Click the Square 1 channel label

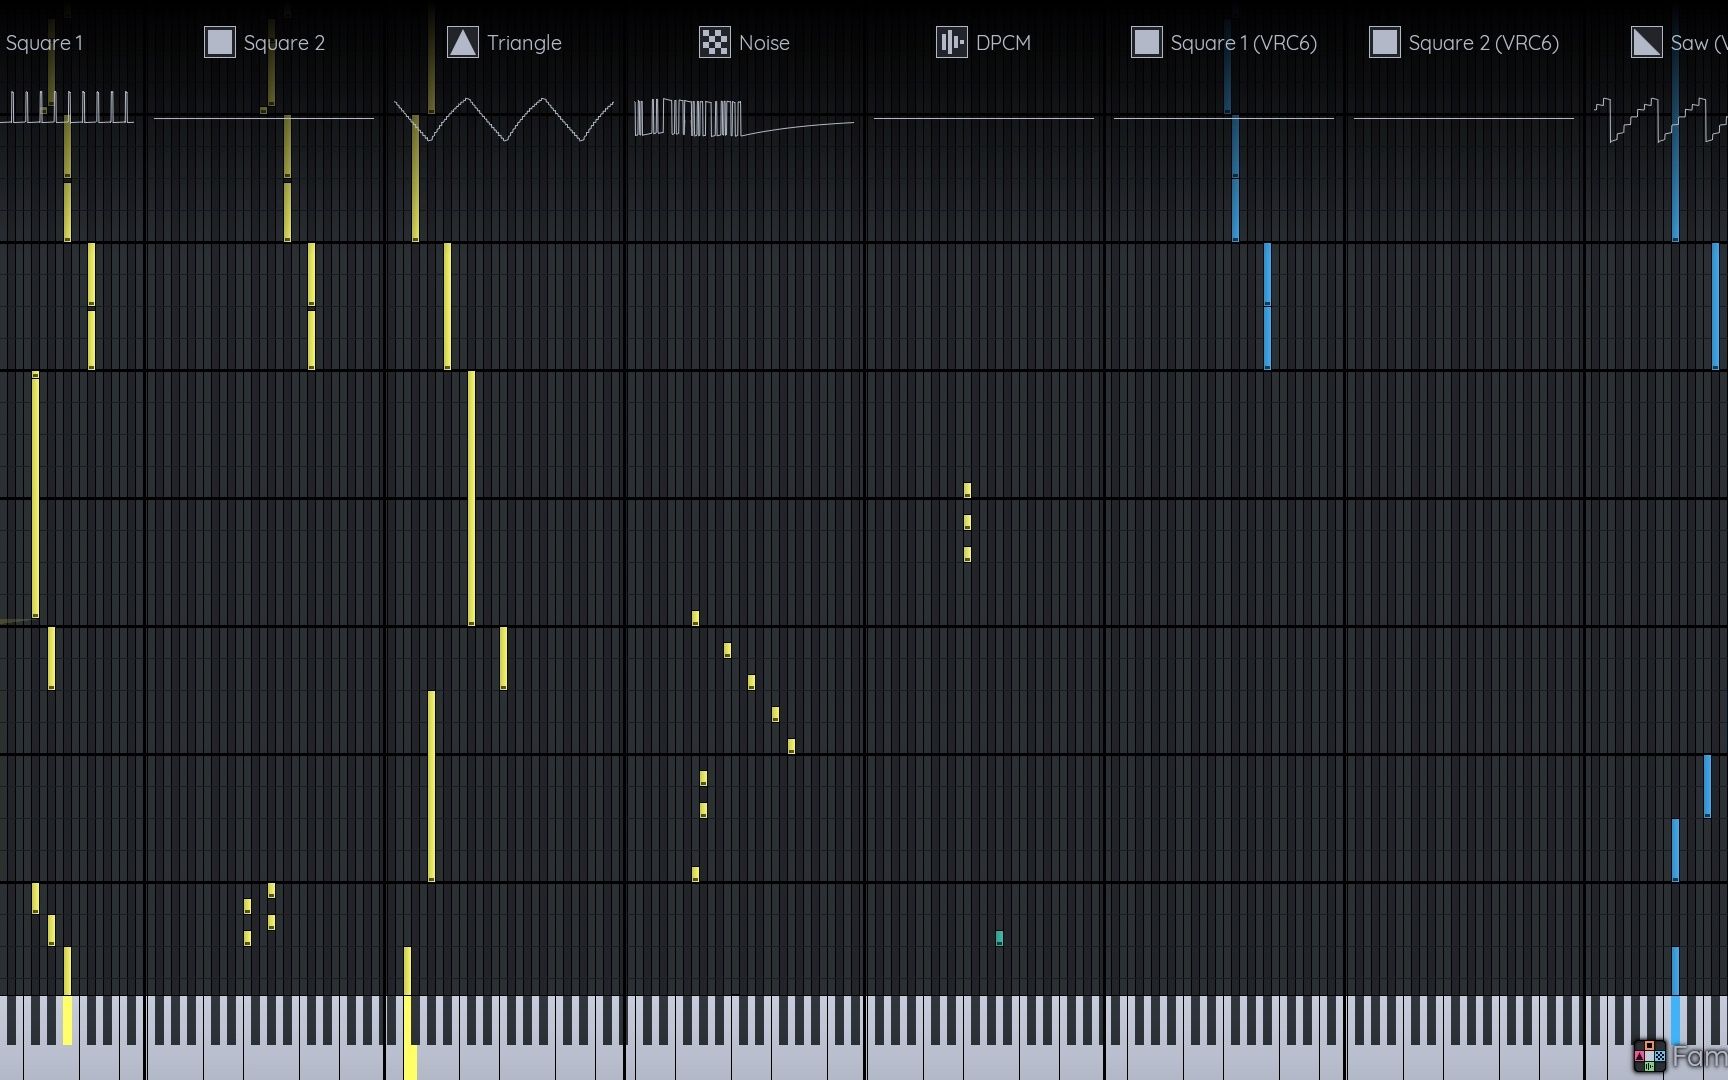(x=44, y=43)
